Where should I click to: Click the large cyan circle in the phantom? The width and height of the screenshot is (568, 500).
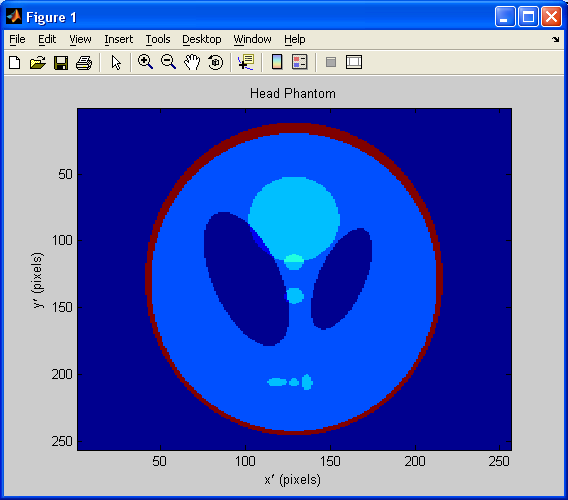(x=294, y=217)
